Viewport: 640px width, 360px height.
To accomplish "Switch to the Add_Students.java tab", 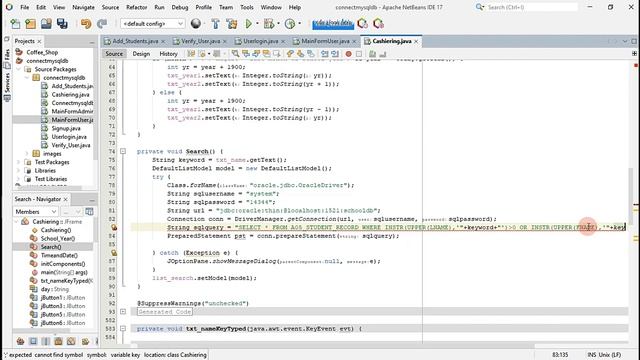I will click(135, 41).
